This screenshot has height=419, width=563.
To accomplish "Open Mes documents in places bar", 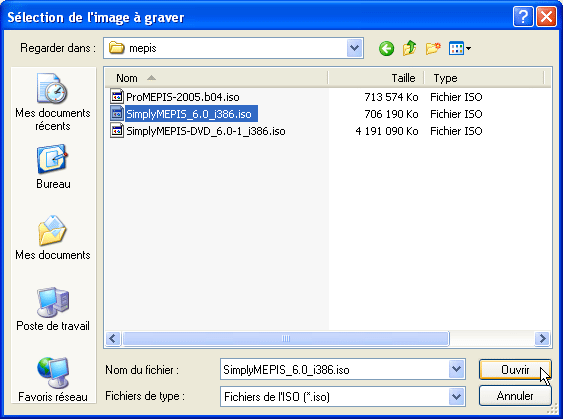I will point(53,238).
